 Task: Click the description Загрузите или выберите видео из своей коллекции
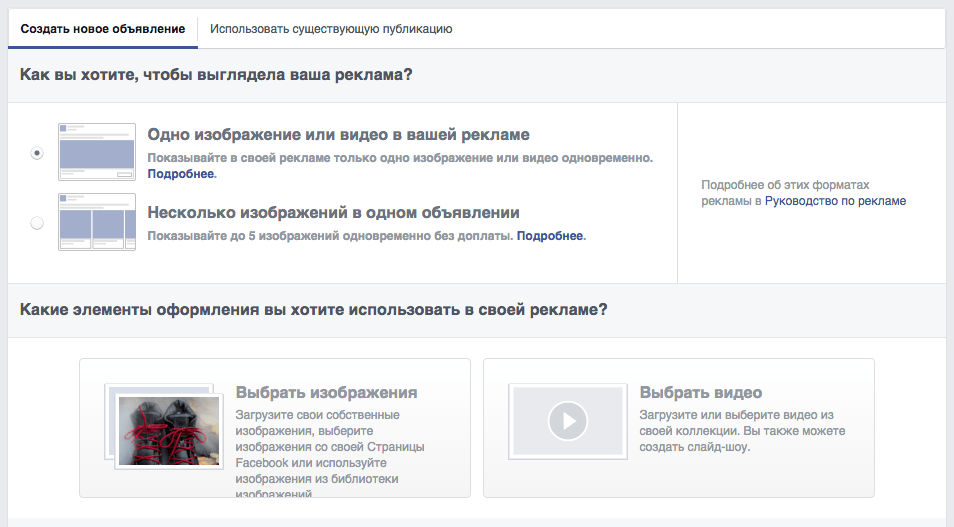pyautogui.click(x=742, y=431)
